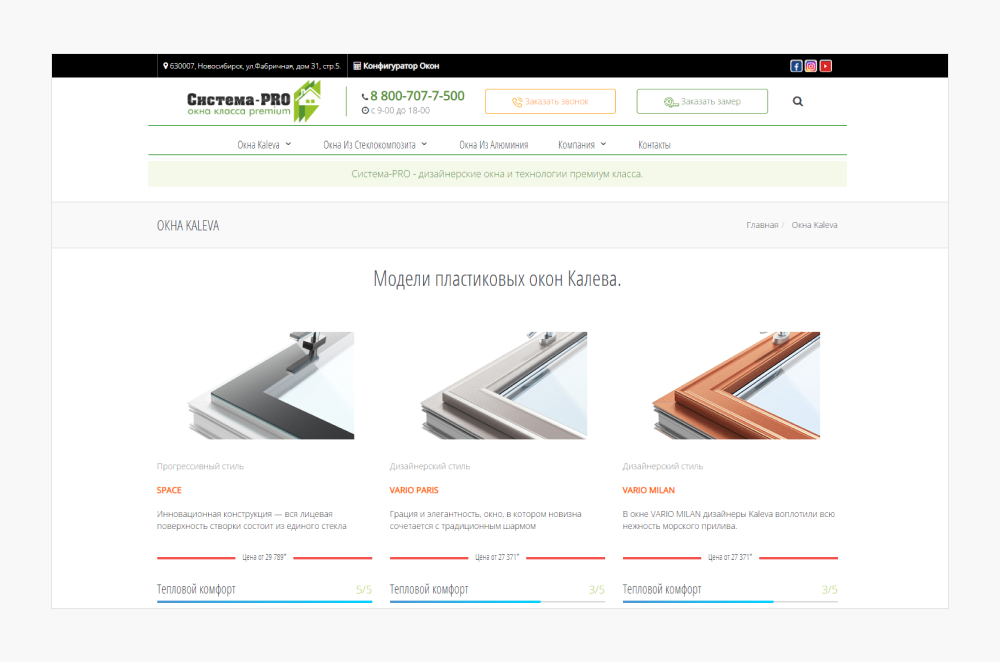This screenshot has width=1000, height=662.
Task: Click the green banner text Система-PRO - дизайнерские окна
Action: point(497,173)
